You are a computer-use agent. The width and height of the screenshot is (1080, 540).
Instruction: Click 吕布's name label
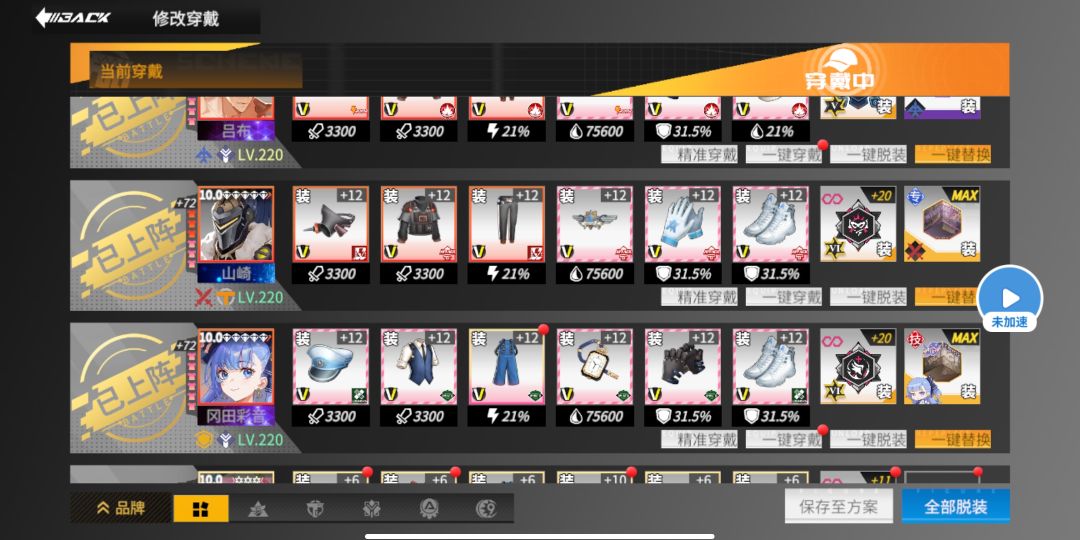point(236,131)
